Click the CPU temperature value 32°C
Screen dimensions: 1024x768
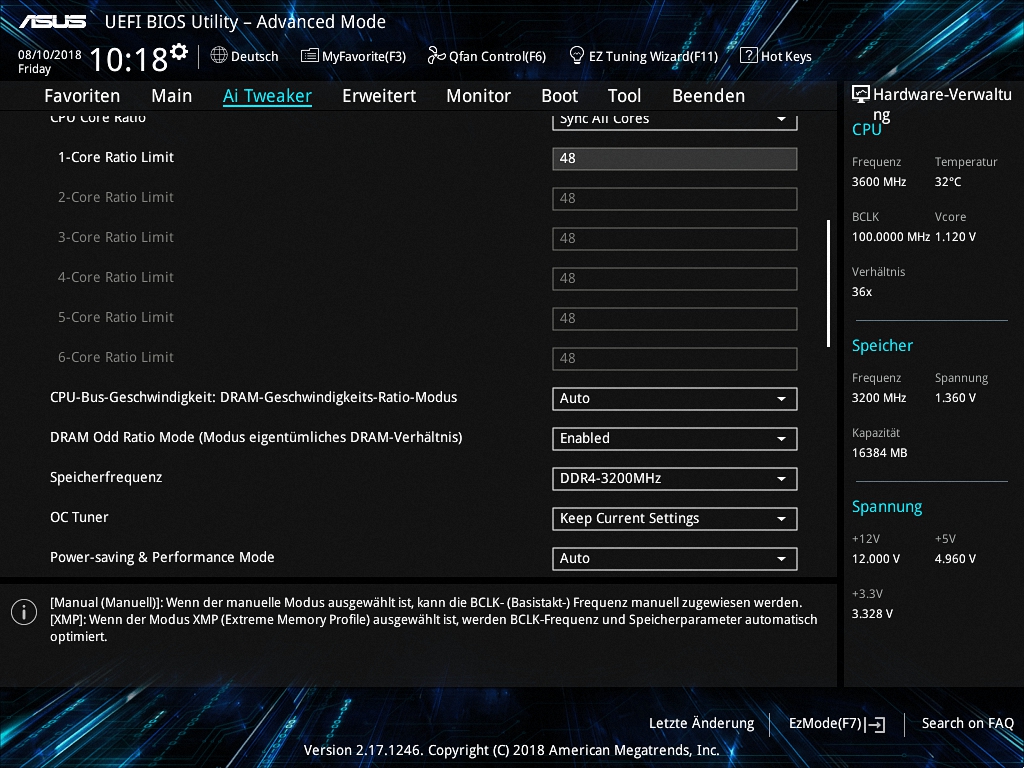[948, 182]
